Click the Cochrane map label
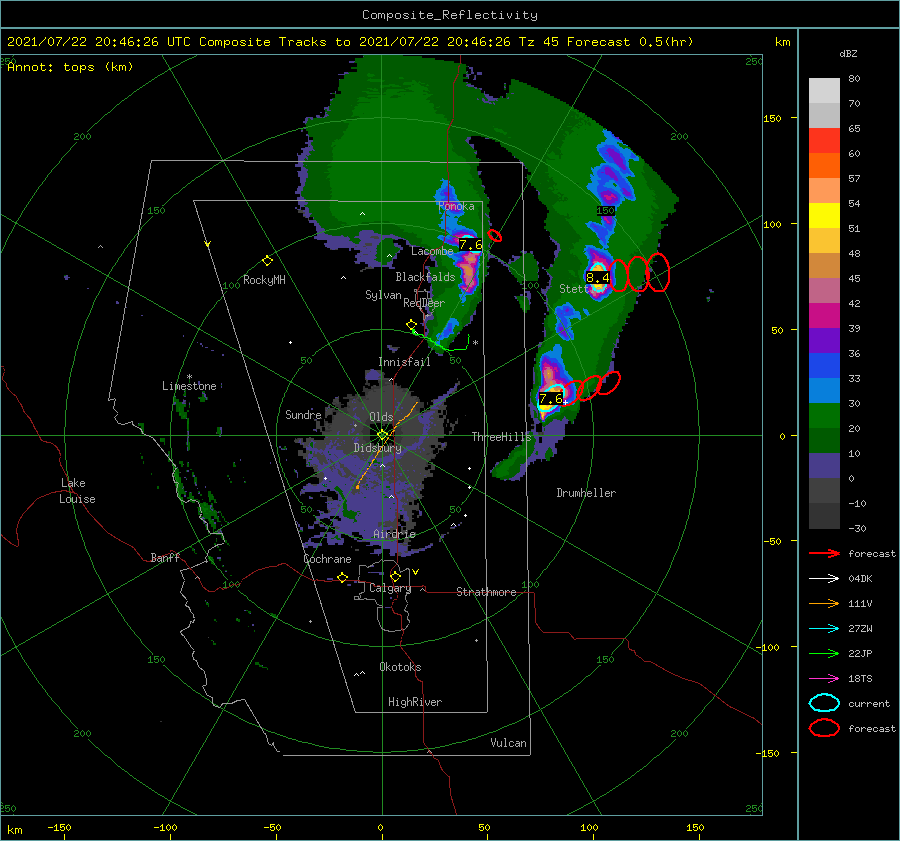The width and height of the screenshot is (900, 841). 327,559
